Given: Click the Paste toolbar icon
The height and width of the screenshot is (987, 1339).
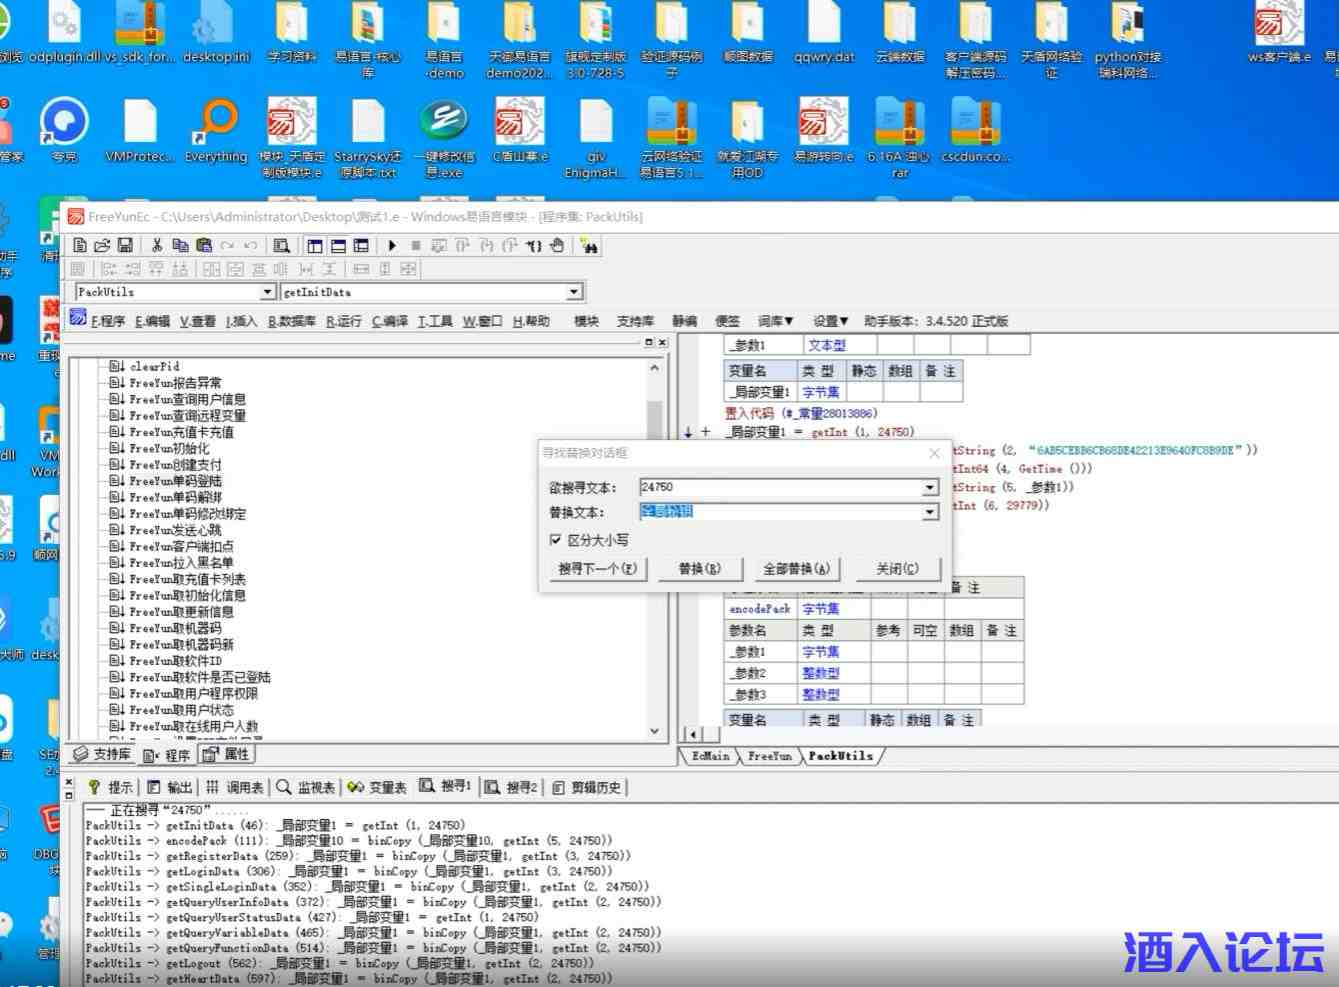Looking at the screenshot, I should [204, 245].
